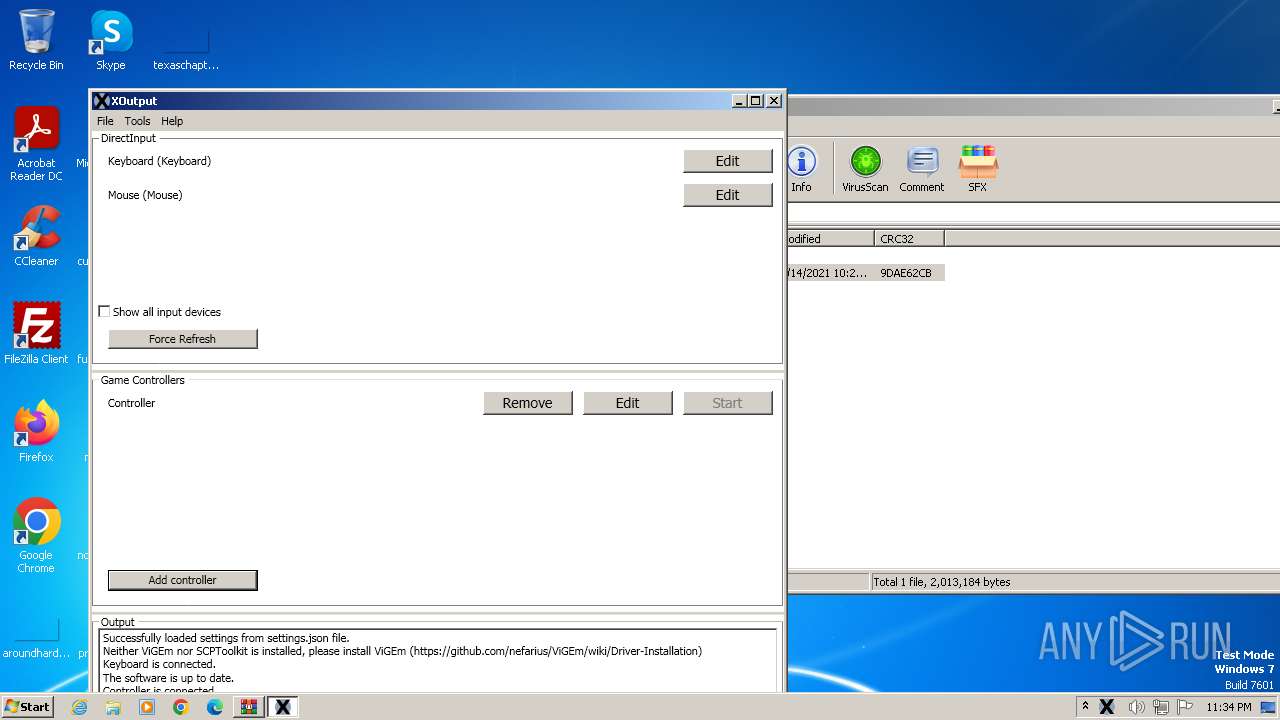
Task: Remove the Controller entry
Action: (528, 403)
